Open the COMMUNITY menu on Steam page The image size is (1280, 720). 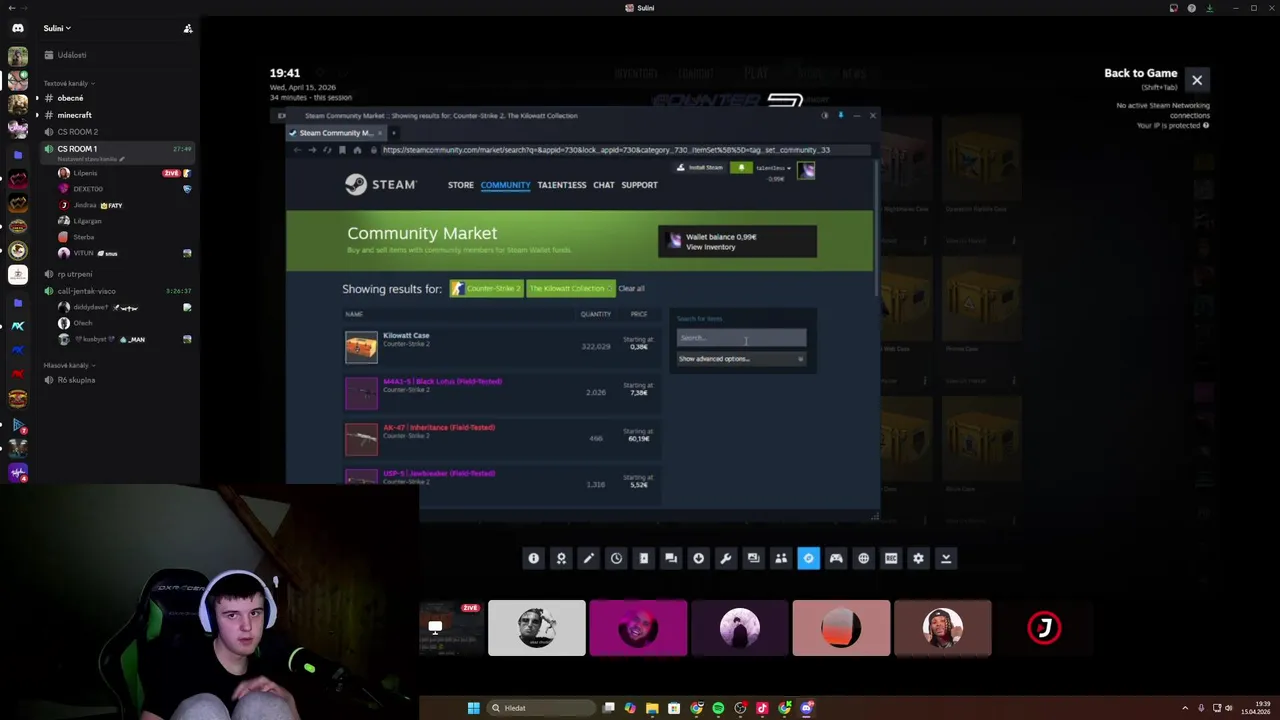(x=505, y=185)
